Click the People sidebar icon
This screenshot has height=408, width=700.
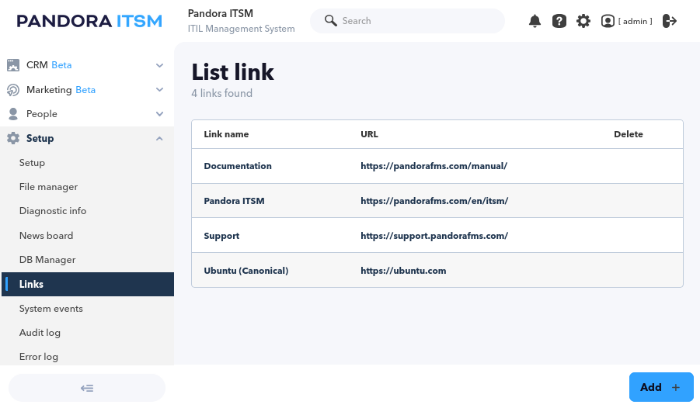click(x=13, y=114)
